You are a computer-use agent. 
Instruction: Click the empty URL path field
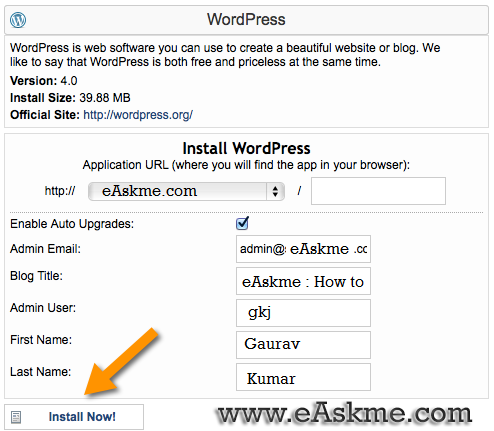point(378,191)
